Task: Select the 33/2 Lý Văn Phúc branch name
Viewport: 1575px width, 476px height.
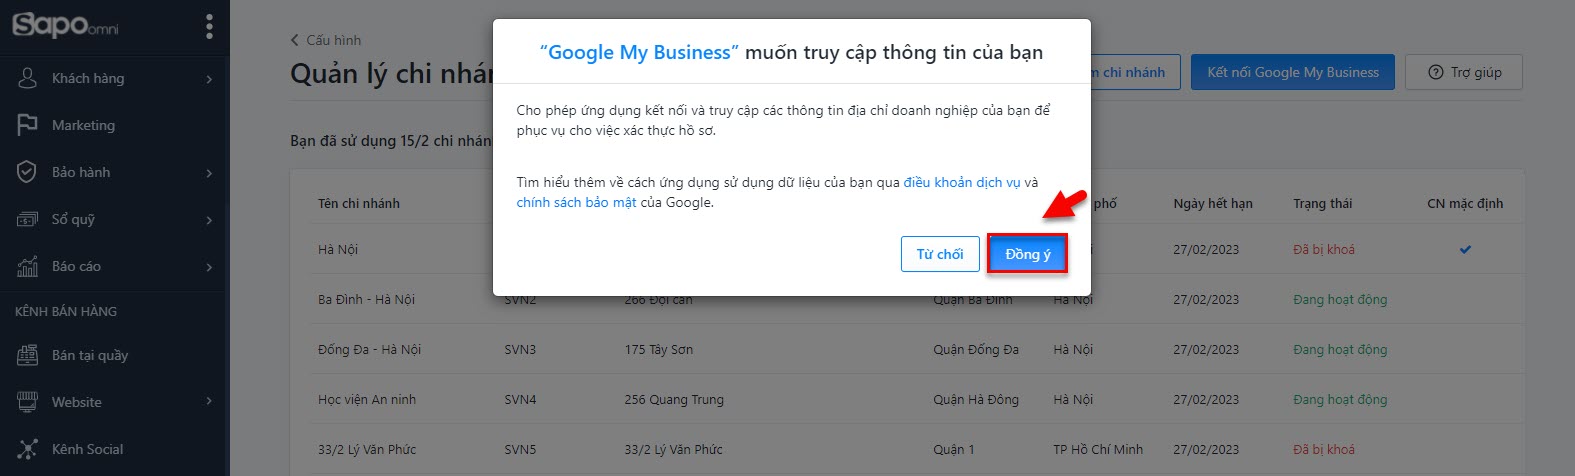Action: click(x=367, y=449)
